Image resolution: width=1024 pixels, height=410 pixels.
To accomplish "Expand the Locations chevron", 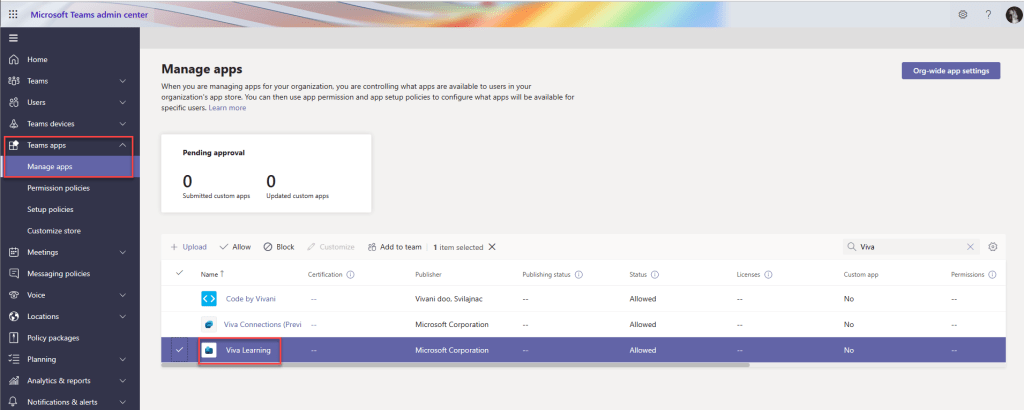I will pyautogui.click(x=122, y=317).
